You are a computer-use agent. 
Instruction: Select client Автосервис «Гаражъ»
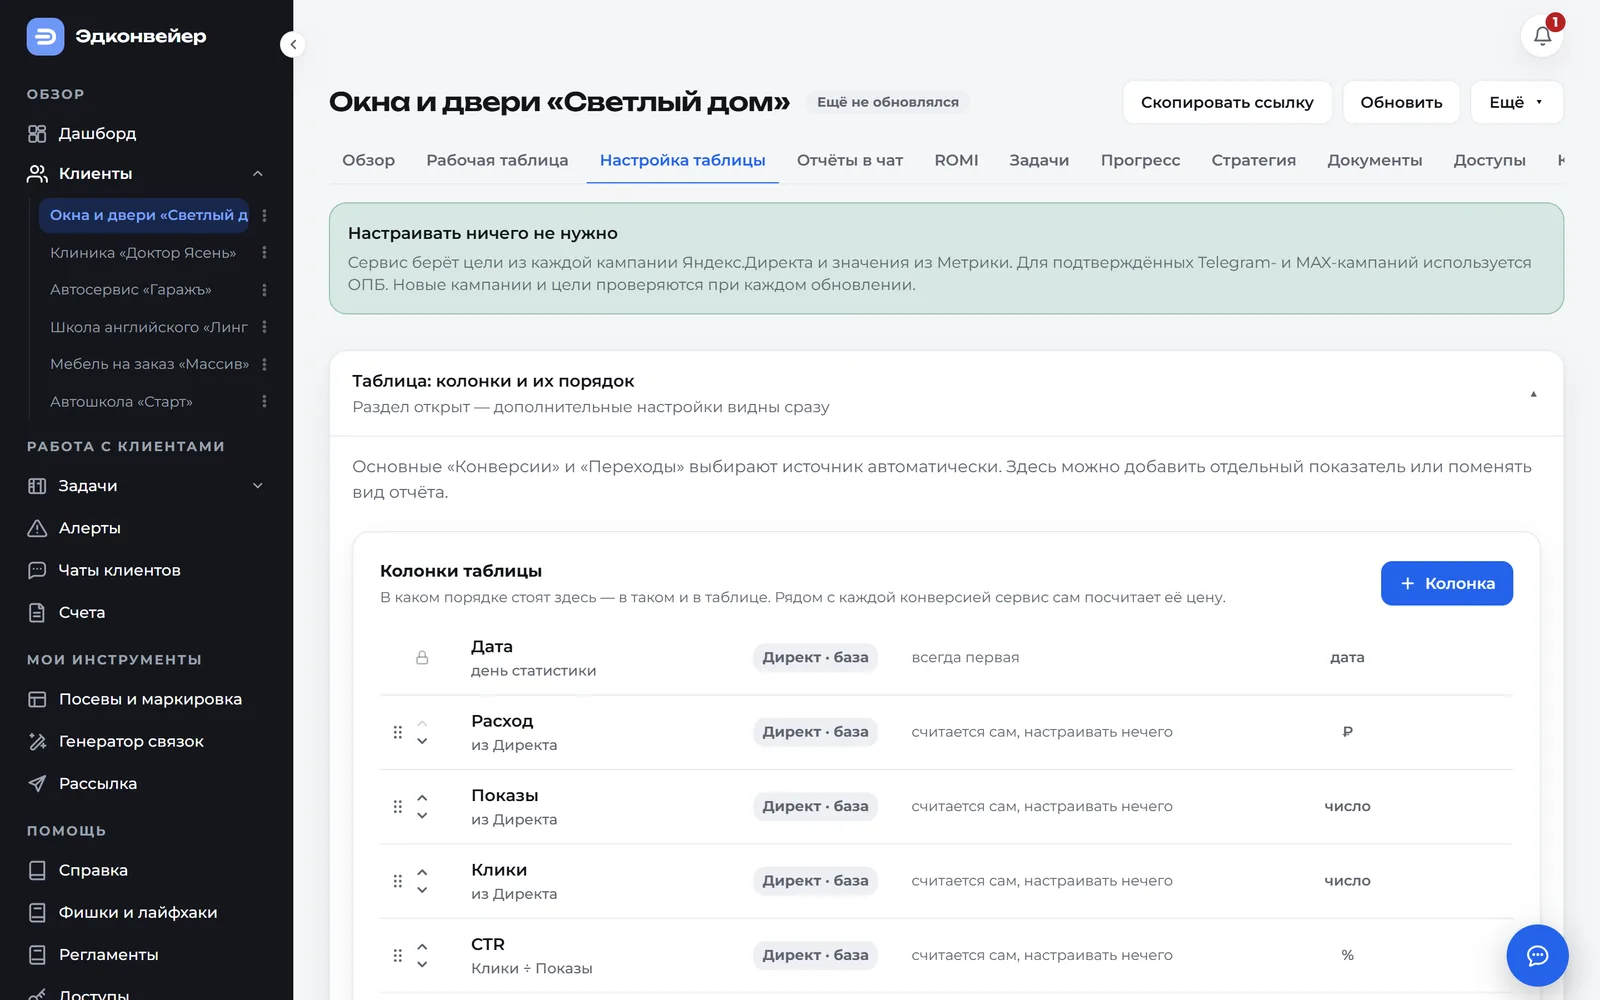click(x=131, y=290)
